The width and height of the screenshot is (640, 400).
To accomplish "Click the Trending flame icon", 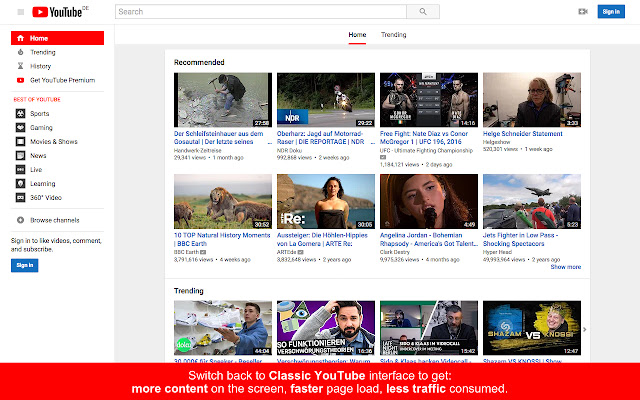I will click(20, 52).
